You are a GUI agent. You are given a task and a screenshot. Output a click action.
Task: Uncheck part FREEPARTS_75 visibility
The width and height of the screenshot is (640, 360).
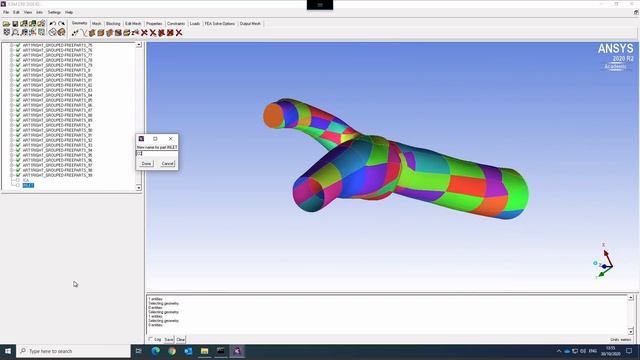pyautogui.click(x=18, y=45)
